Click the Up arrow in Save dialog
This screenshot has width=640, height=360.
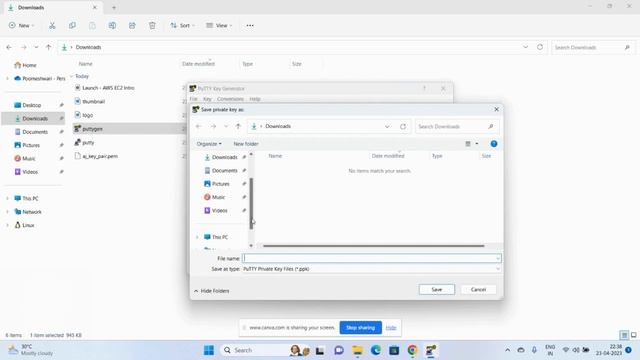pyautogui.click(x=238, y=127)
